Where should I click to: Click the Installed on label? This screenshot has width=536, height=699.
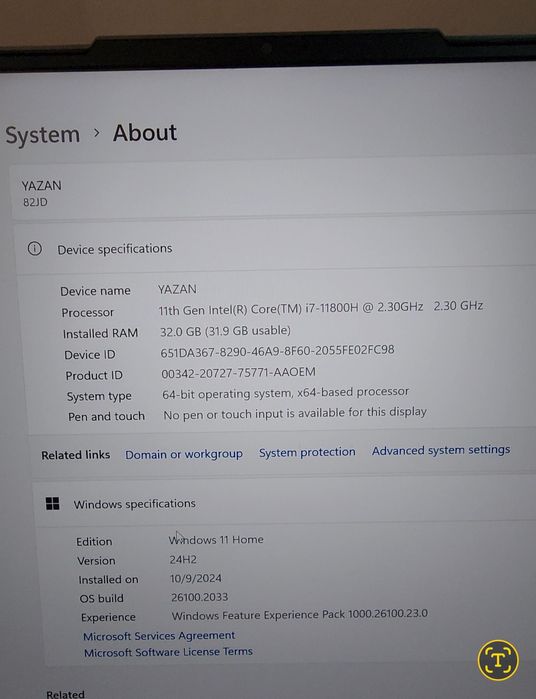(x=108, y=579)
